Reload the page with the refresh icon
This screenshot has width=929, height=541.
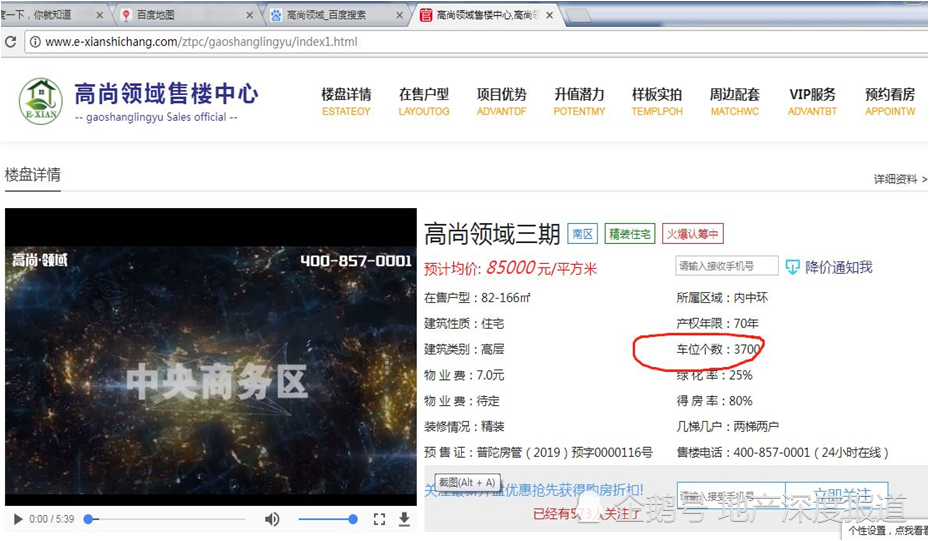[x=10, y=42]
